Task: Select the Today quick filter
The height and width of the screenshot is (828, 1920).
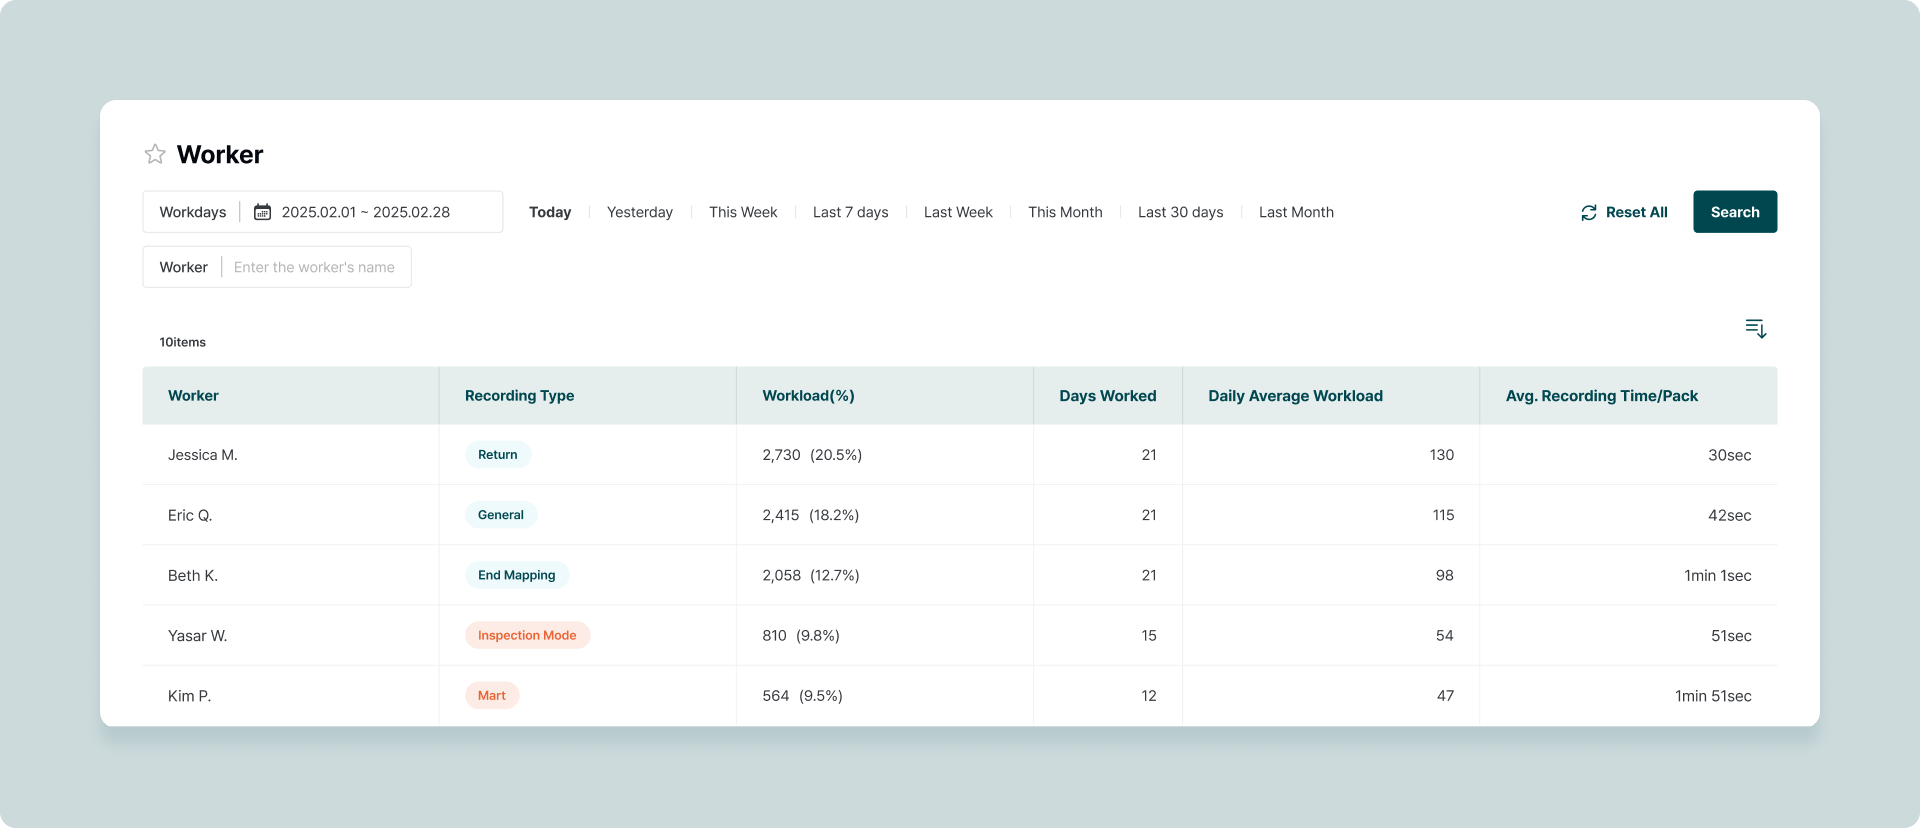Action: tap(550, 212)
